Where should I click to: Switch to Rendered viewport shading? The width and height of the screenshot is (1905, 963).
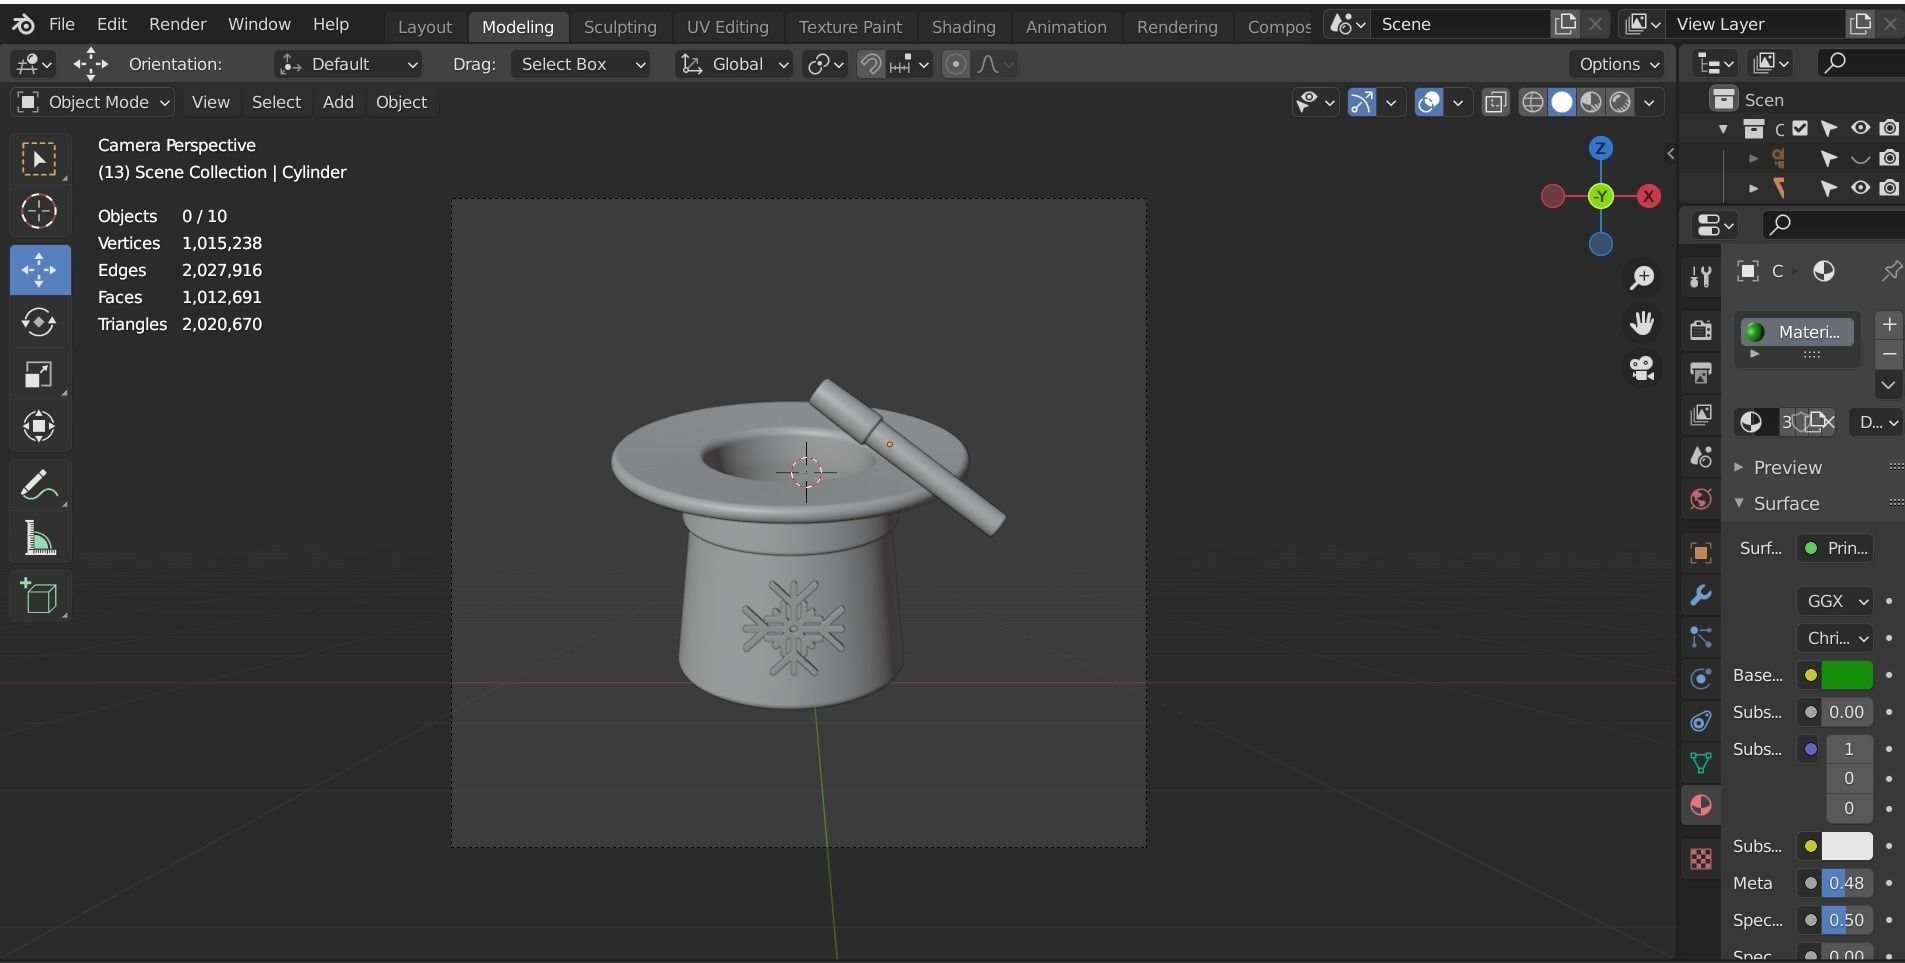tap(1620, 102)
